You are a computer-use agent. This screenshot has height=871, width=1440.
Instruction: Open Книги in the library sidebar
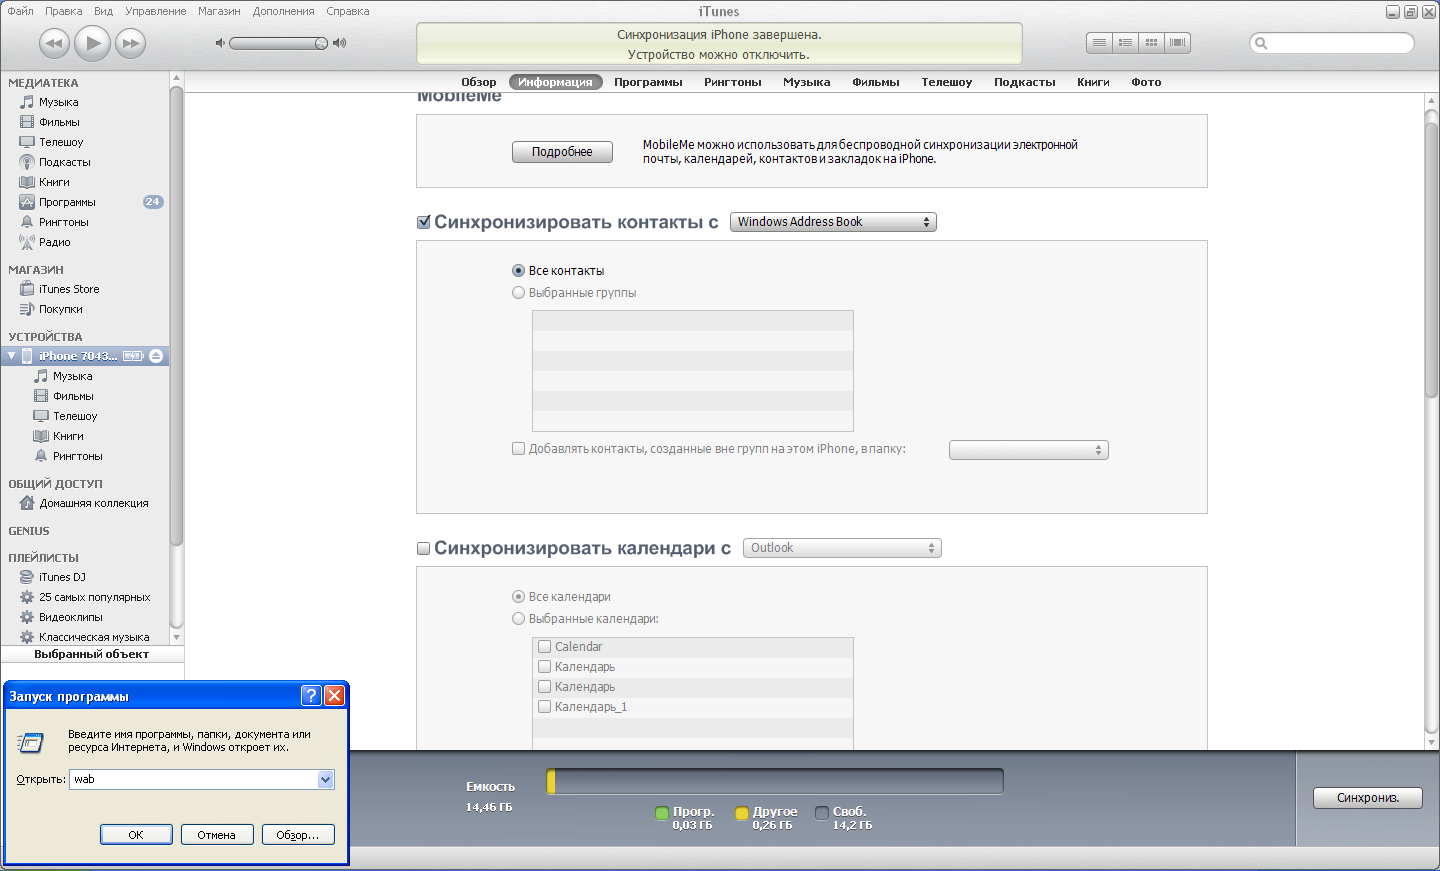(x=54, y=182)
